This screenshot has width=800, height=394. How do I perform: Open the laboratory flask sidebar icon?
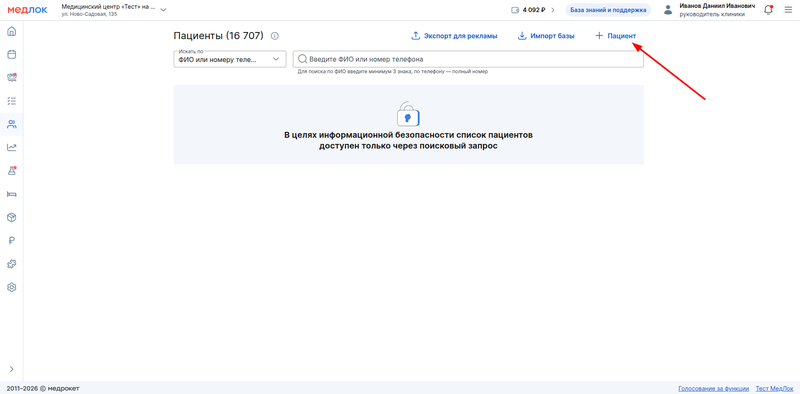[11, 171]
